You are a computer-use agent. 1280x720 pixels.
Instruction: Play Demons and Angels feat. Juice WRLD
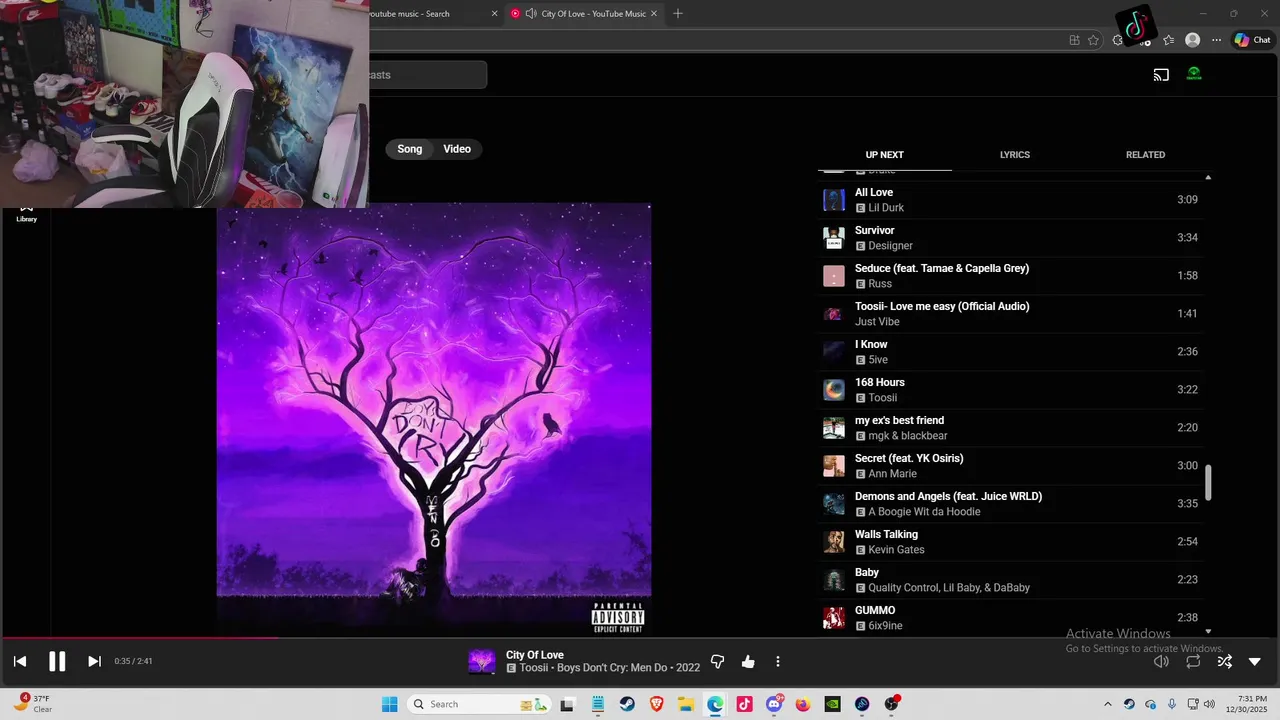tap(1012, 504)
